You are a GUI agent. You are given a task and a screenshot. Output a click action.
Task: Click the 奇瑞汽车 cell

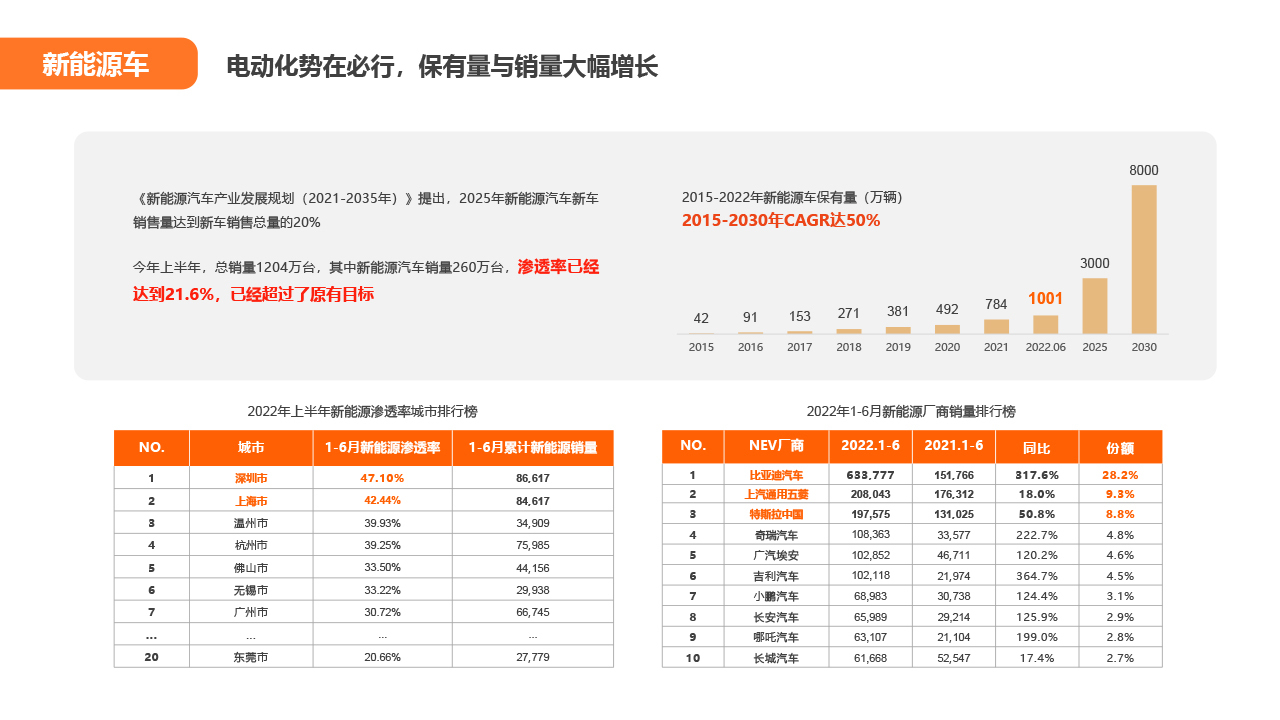(x=776, y=535)
